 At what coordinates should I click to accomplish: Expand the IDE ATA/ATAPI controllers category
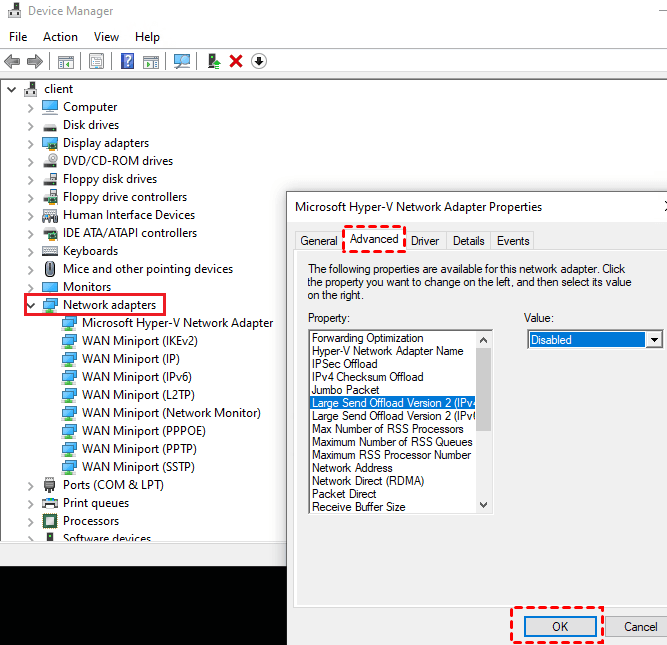pyautogui.click(x=31, y=234)
